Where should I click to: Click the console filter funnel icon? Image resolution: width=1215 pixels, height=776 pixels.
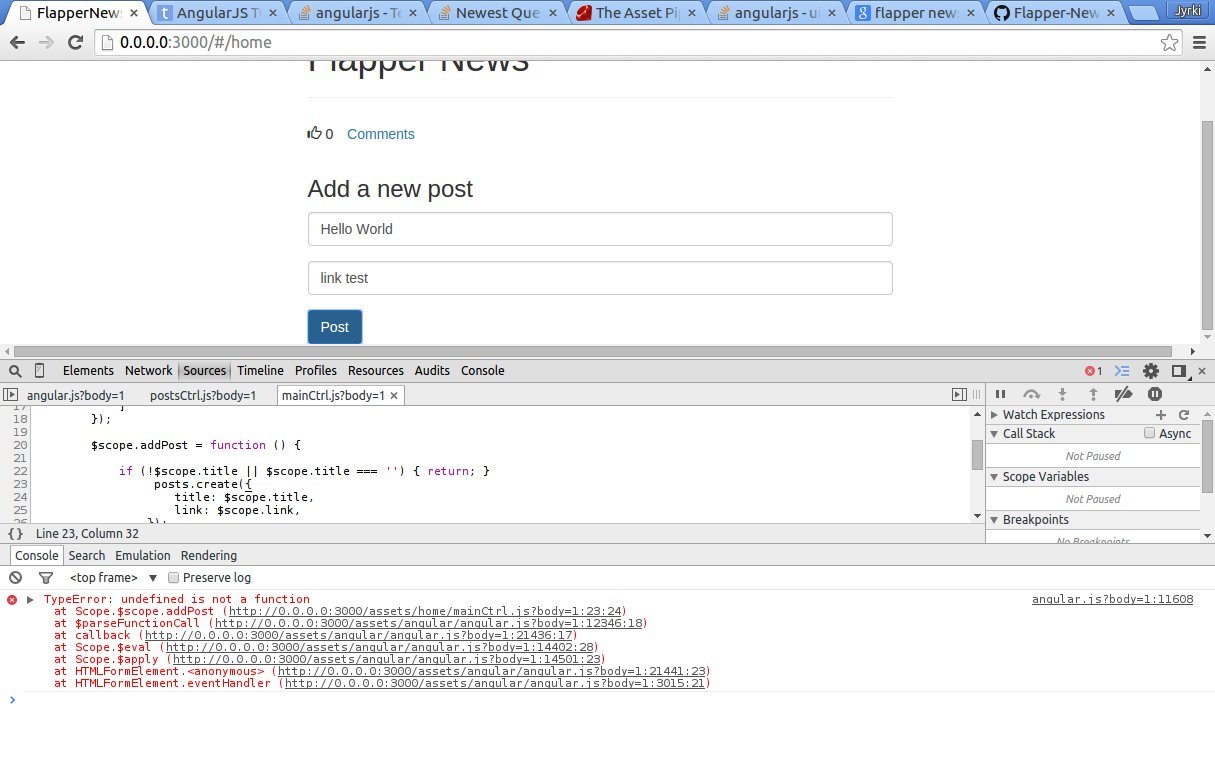[45, 578]
